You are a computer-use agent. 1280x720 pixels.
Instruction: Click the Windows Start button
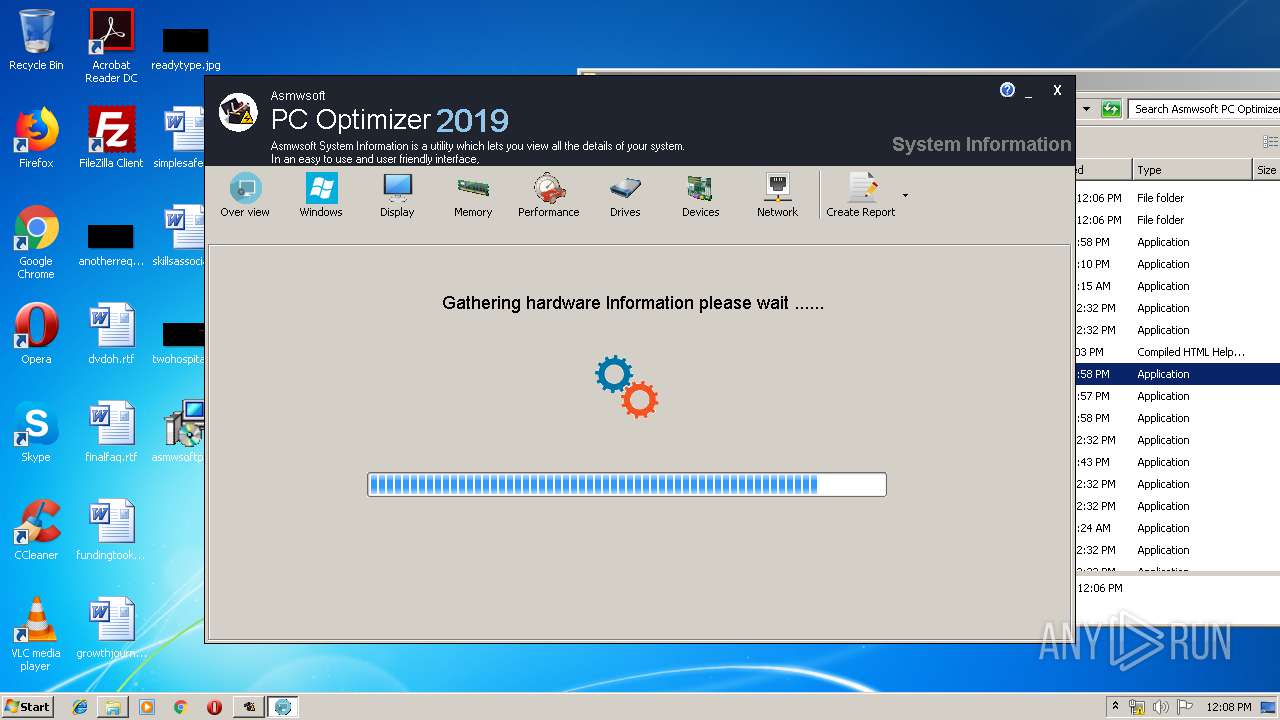pyautogui.click(x=27, y=706)
